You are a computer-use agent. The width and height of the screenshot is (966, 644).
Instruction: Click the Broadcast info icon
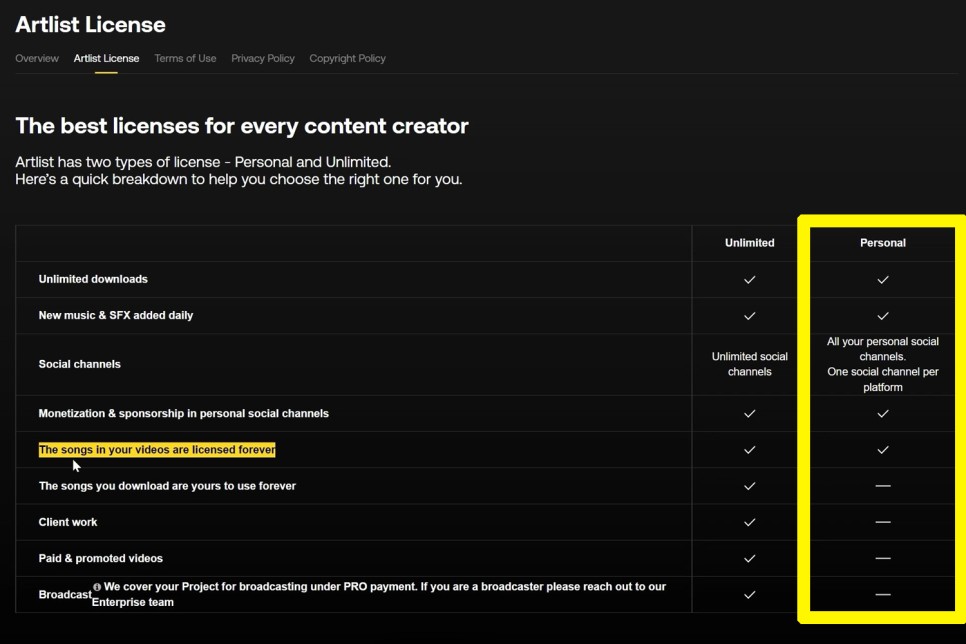(x=97, y=587)
